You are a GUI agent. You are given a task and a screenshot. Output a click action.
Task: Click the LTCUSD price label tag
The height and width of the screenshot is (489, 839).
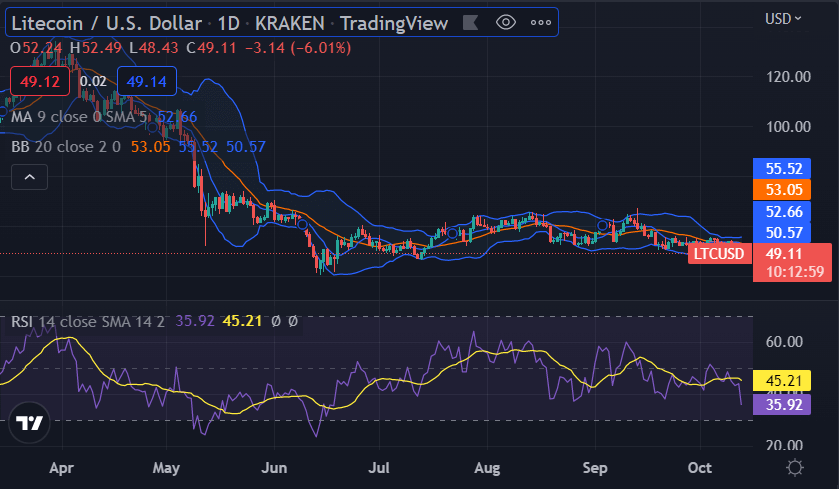(x=719, y=253)
